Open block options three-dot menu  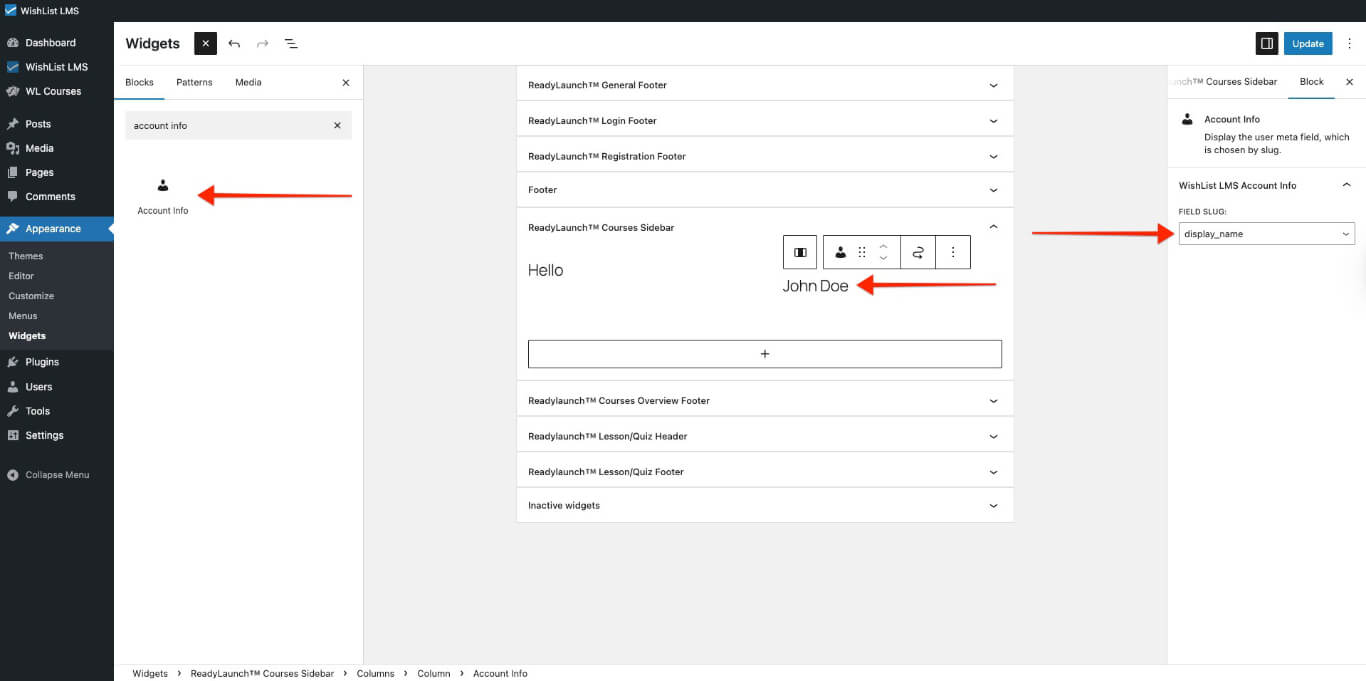tap(952, 253)
